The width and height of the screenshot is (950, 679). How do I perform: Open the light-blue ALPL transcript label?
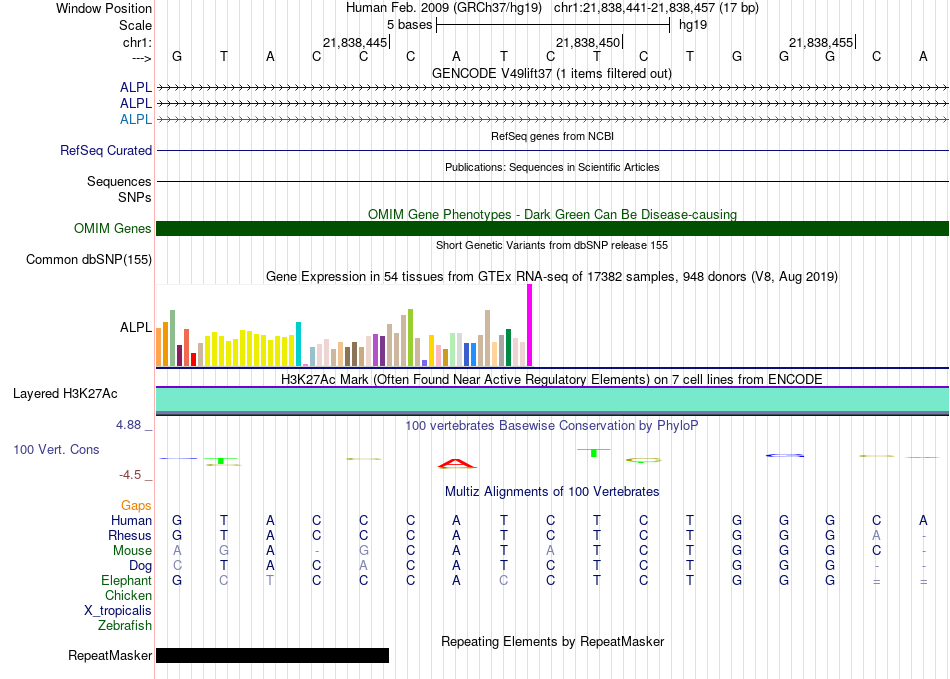click(136, 119)
